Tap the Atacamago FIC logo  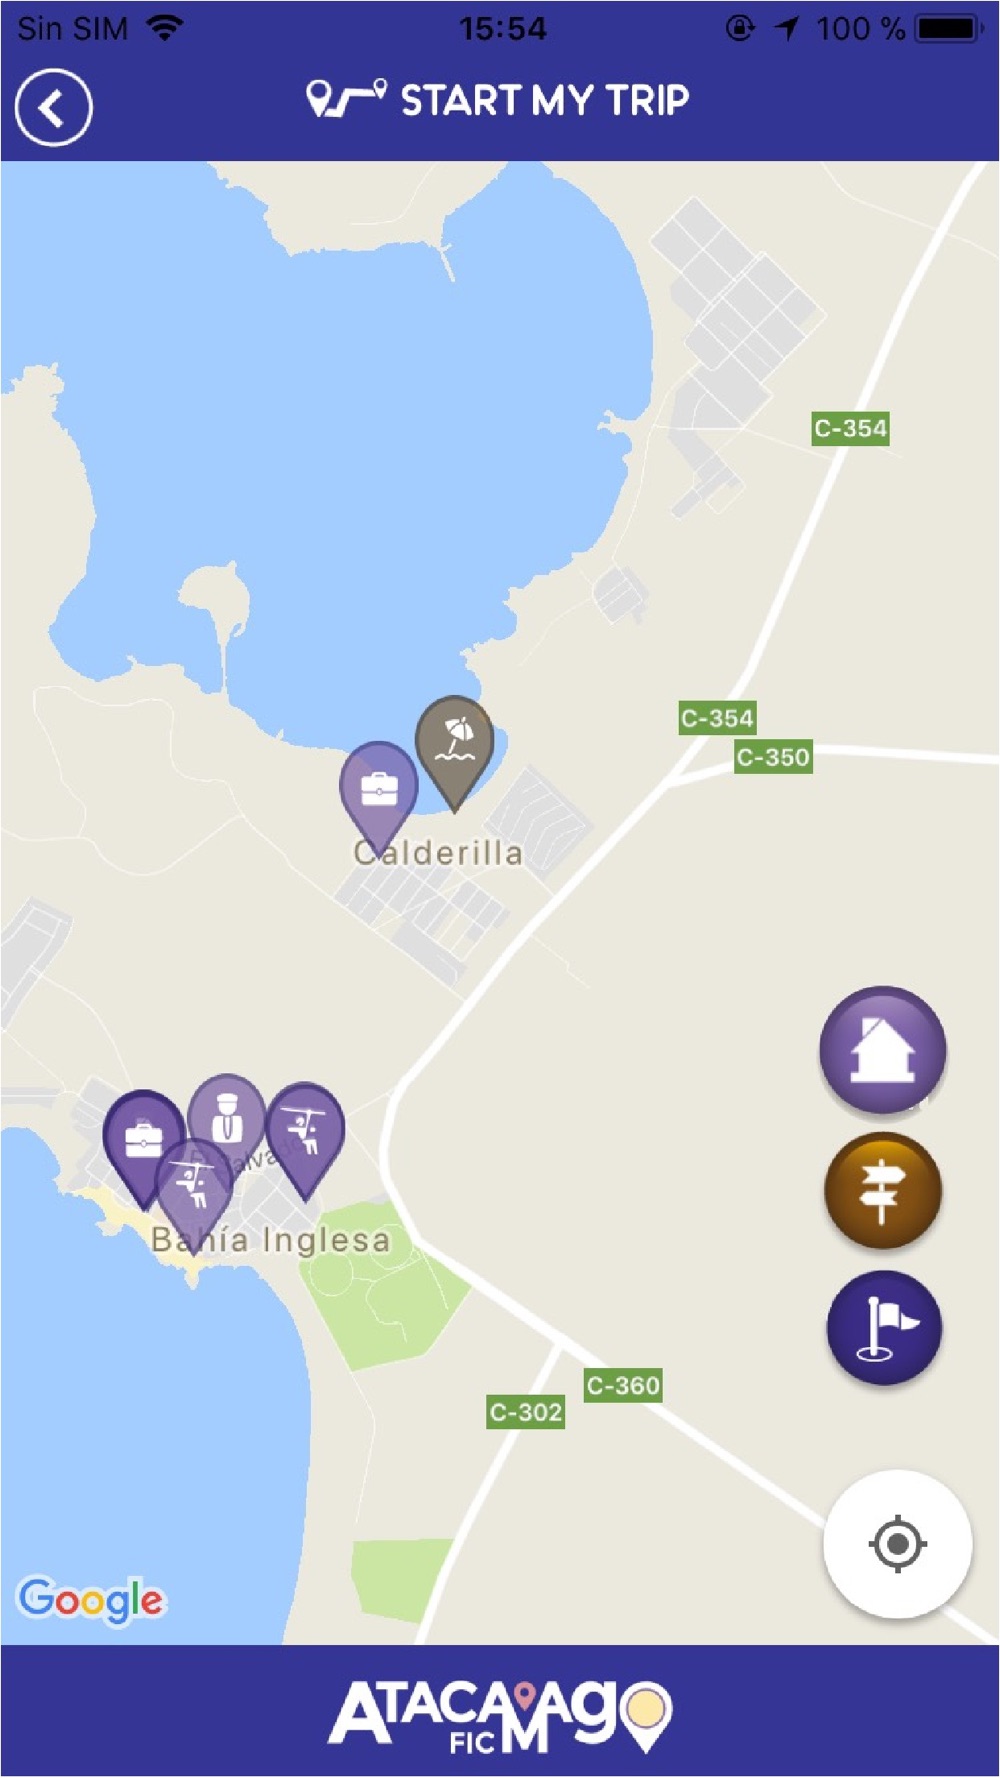pyautogui.click(x=500, y=1714)
